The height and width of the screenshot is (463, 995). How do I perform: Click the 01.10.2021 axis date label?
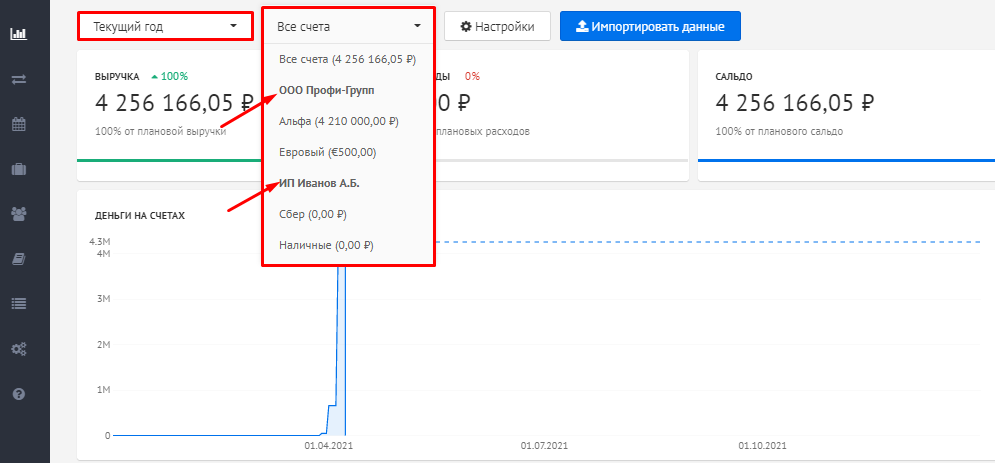pyautogui.click(x=762, y=446)
